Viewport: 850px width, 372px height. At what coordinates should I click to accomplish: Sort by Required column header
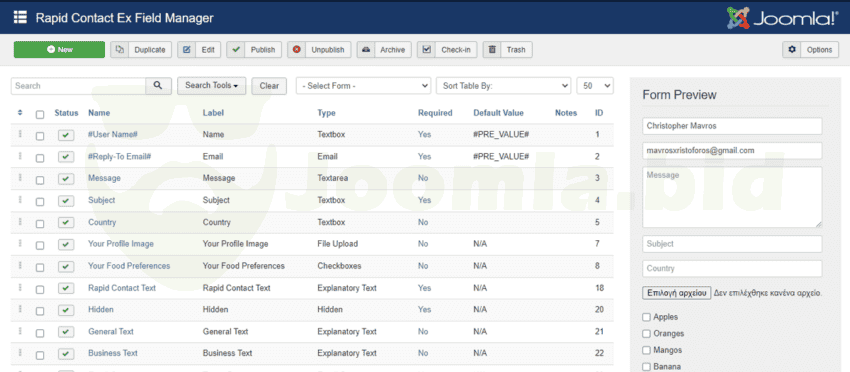435,113
